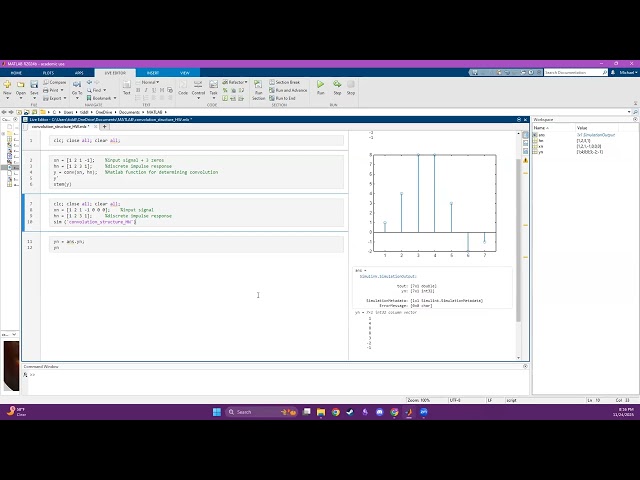Click the warning indicator icon in editor margin

click(x=525, y=161)
